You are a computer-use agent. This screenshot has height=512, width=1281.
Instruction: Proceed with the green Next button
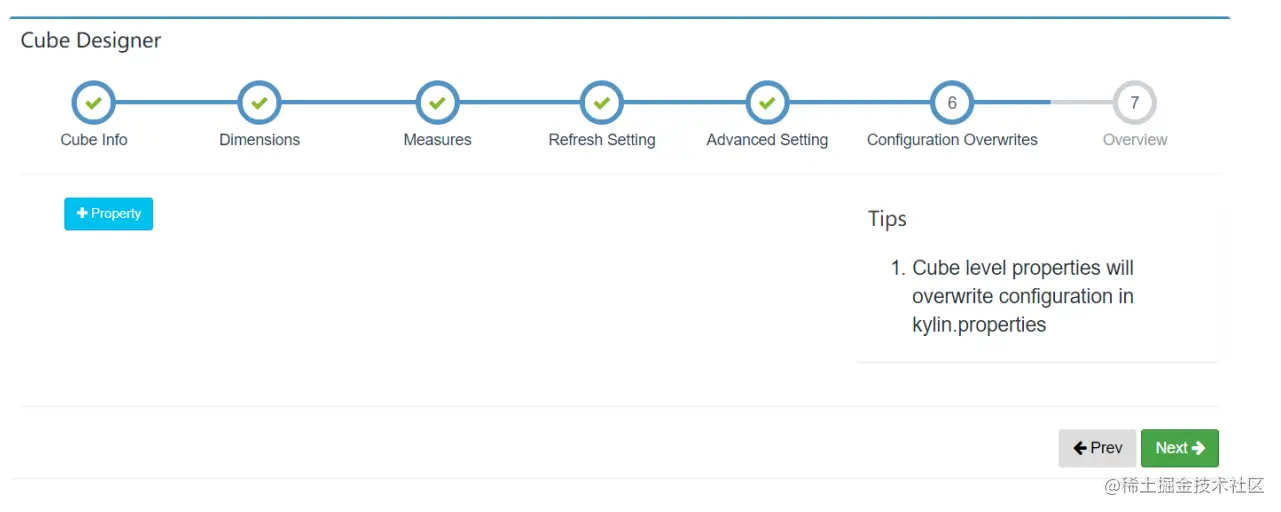pos(1180,448)
